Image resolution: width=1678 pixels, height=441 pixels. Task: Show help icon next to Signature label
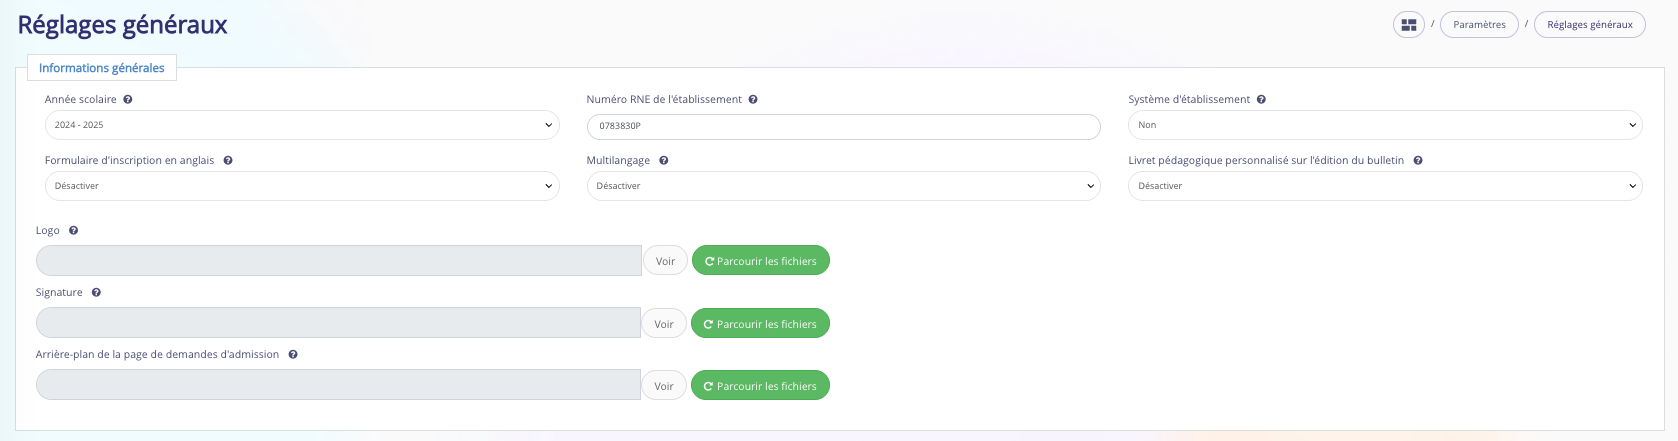(96, 293)
